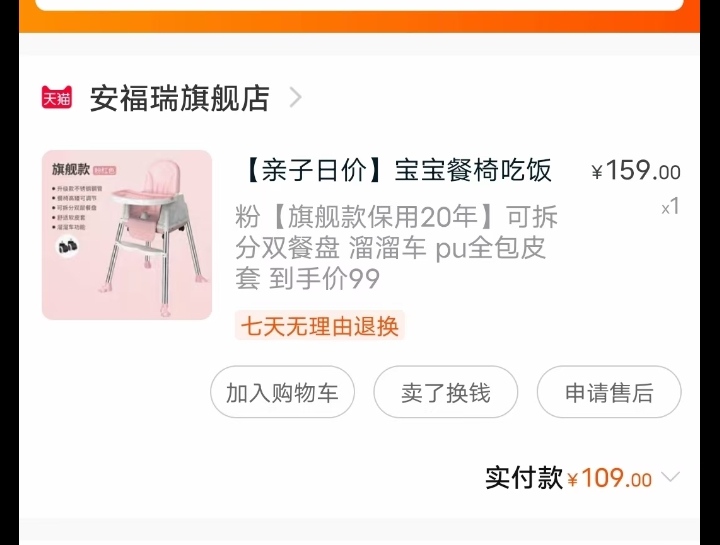Open the 安福瑞旗舰店 store page
This screenshot has width=720, height=545.
click(179, 98)
